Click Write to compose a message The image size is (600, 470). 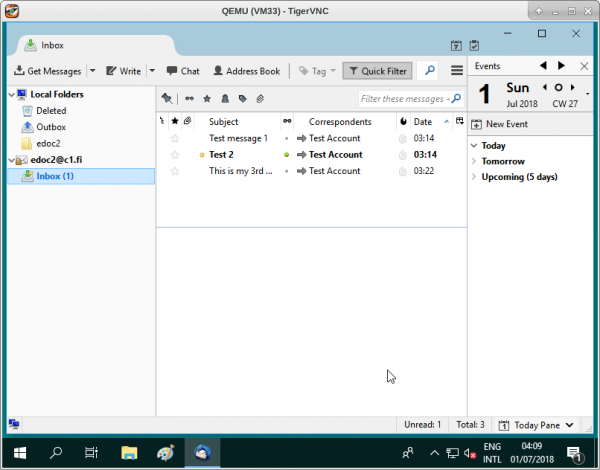coord(123,71)
